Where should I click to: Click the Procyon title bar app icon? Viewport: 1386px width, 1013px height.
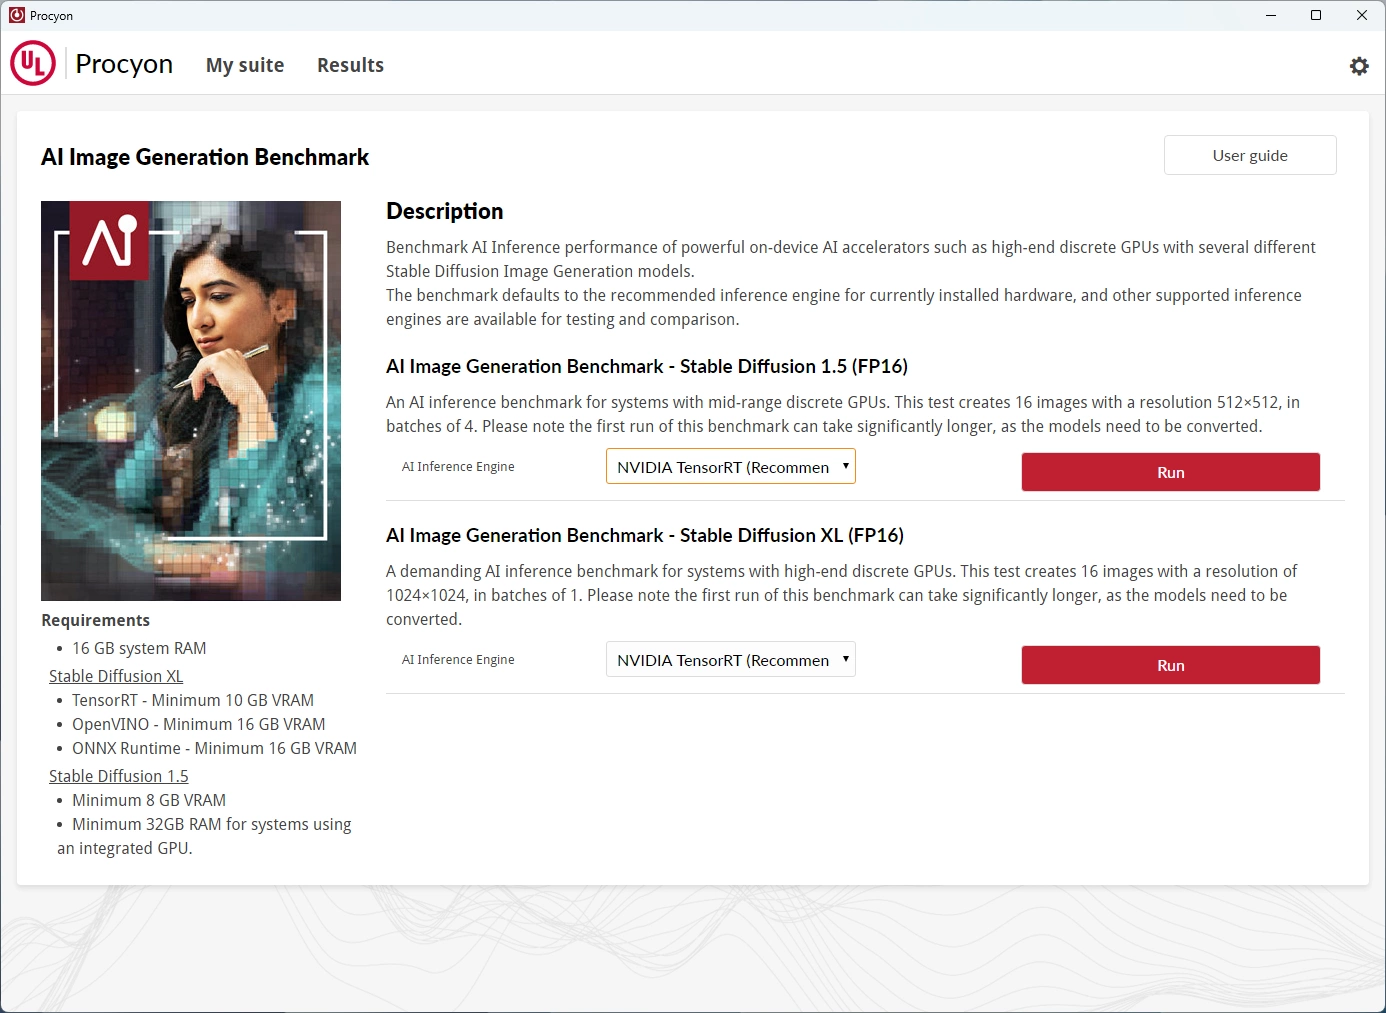[16, 15]
